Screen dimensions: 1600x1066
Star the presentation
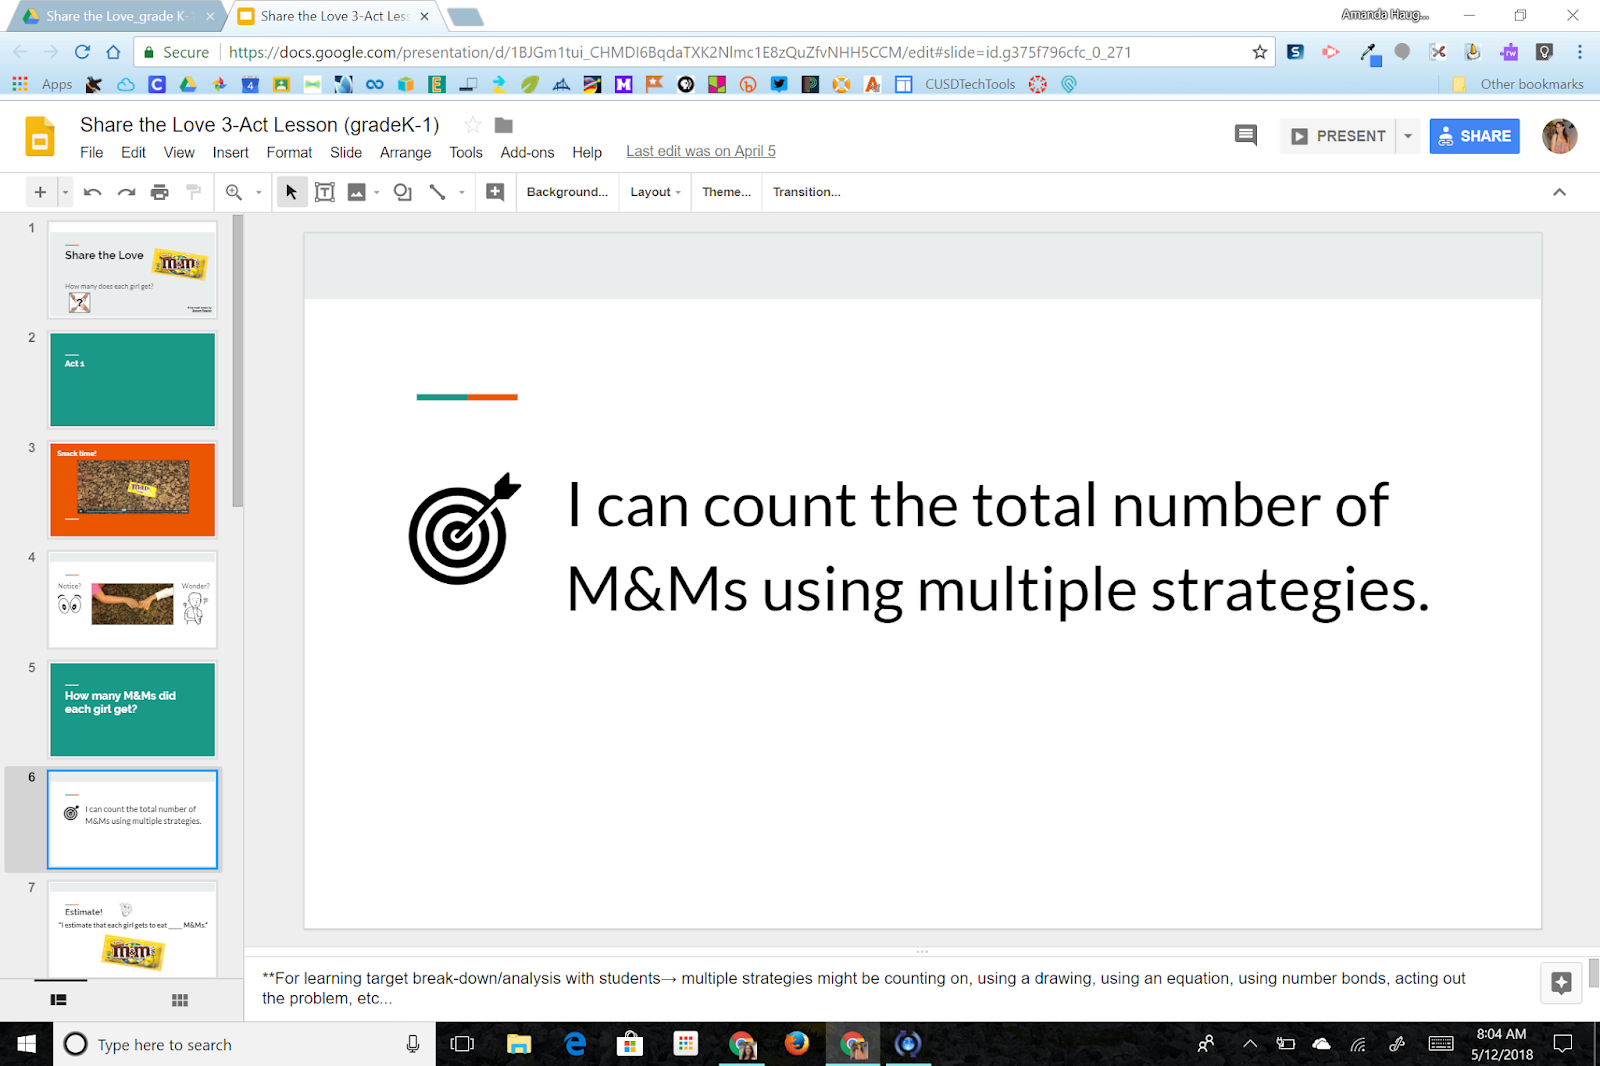pos(473,125)
